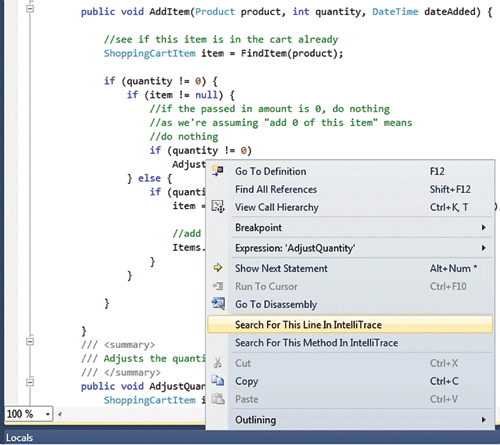Click the View Call Hierarchy icon
Image resolution: width=500 pixels, height=445 pixels.
[x=218, y=207]
